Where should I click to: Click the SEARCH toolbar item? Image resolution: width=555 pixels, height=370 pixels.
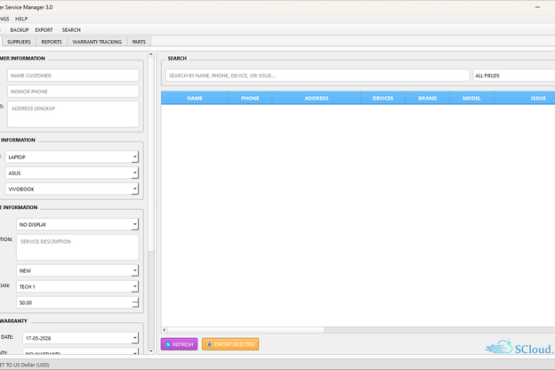(71, 30)
